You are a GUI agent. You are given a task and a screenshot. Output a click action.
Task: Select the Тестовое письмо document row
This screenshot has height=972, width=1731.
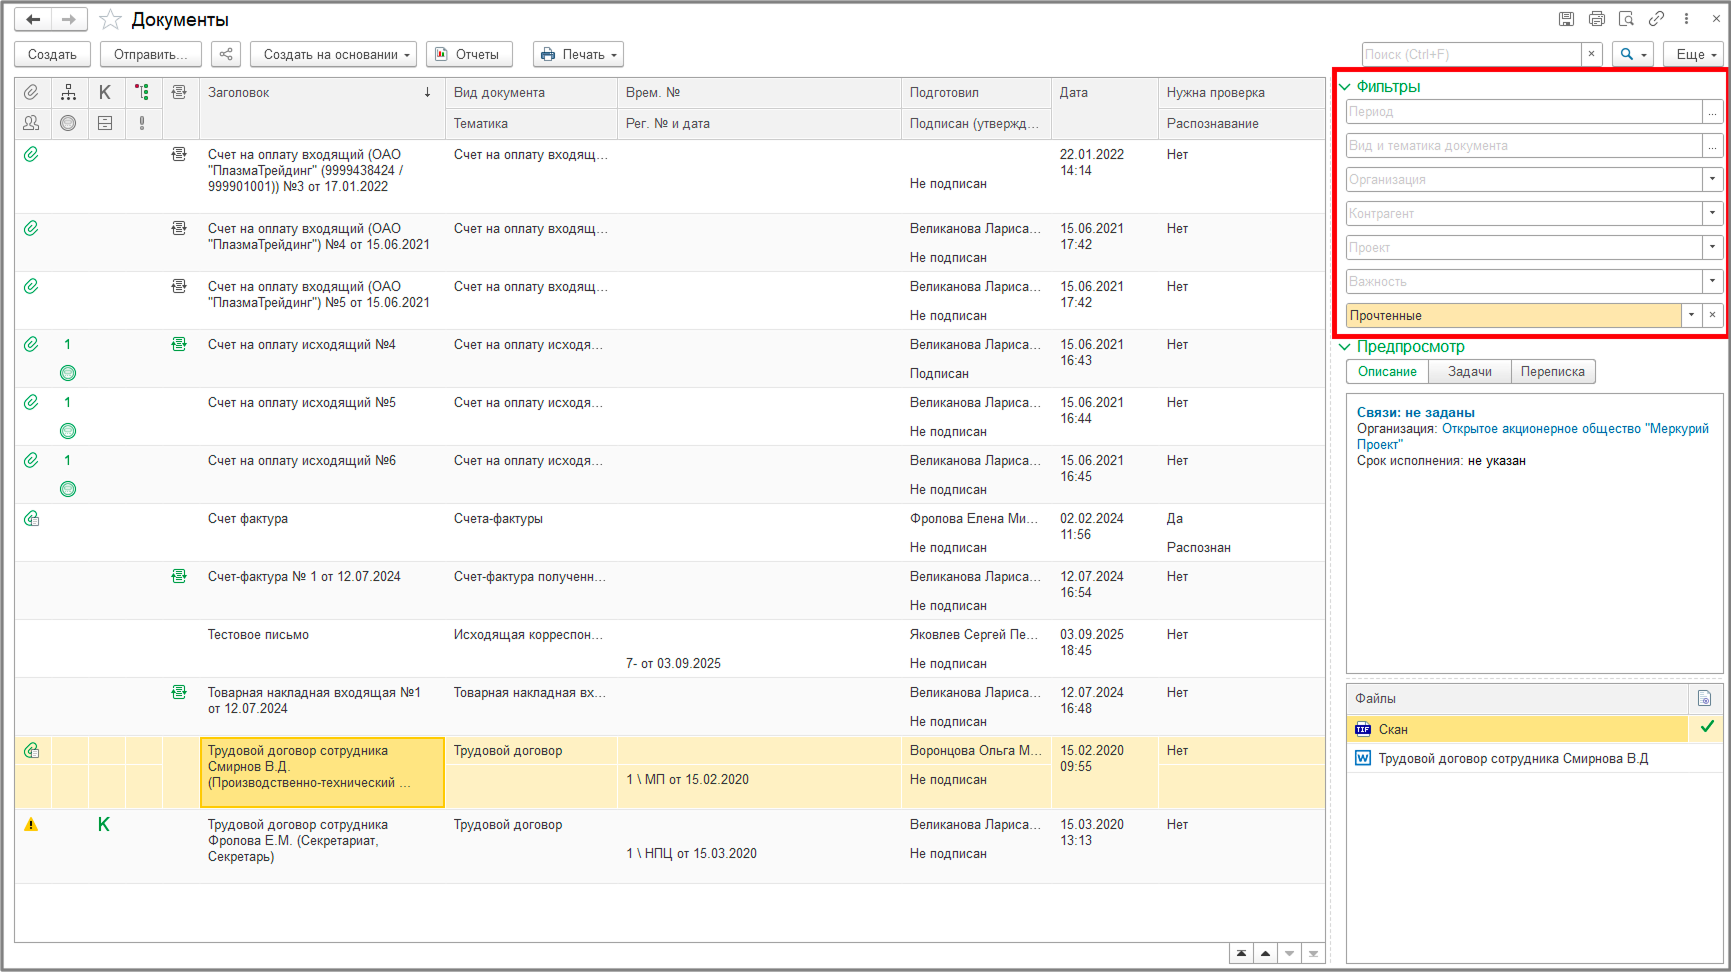coord(670,649)
